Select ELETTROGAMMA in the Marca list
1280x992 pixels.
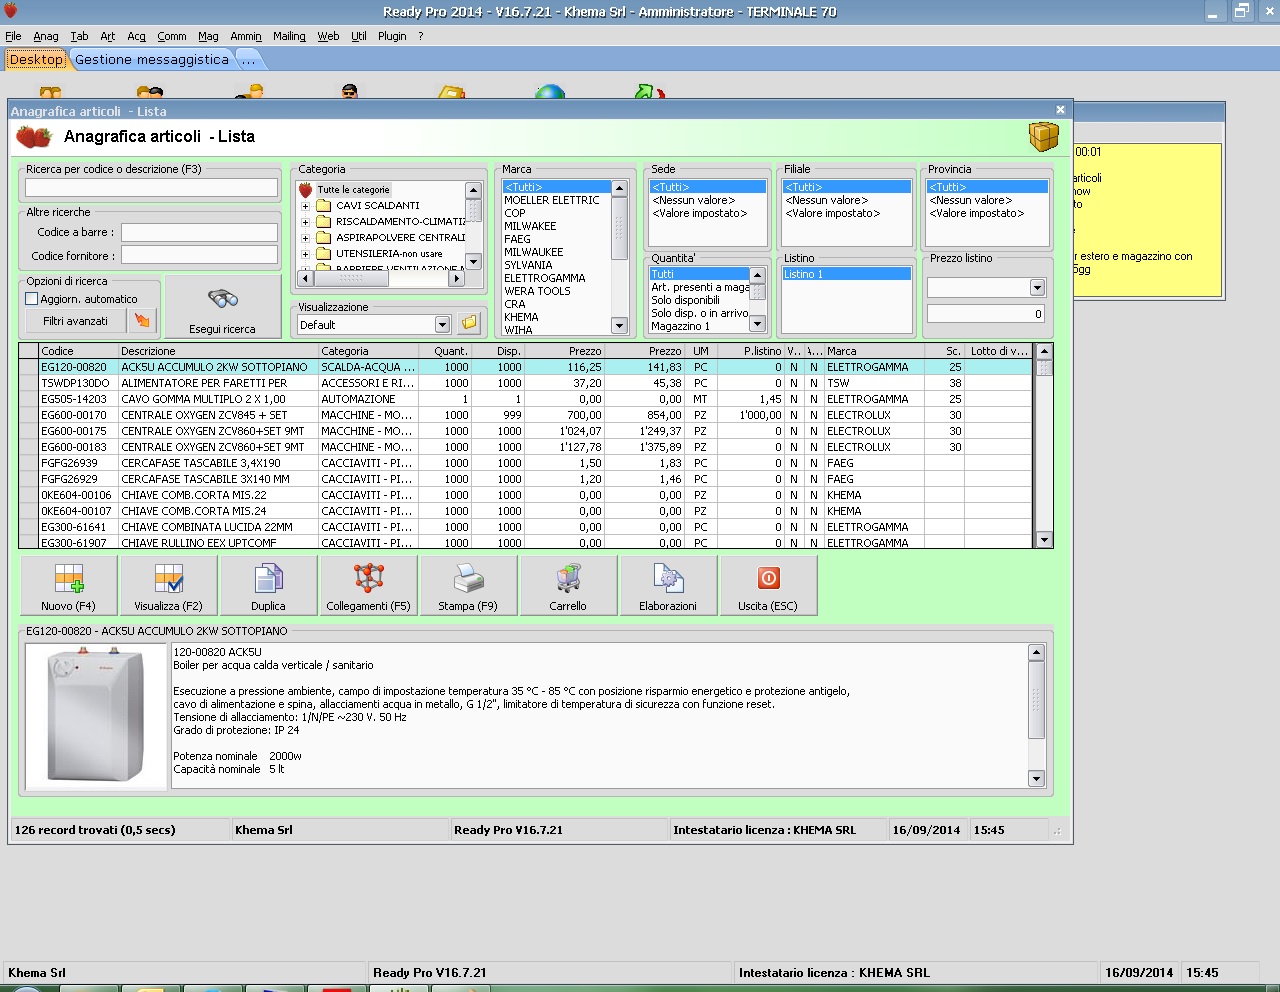[x=545, y=278]
